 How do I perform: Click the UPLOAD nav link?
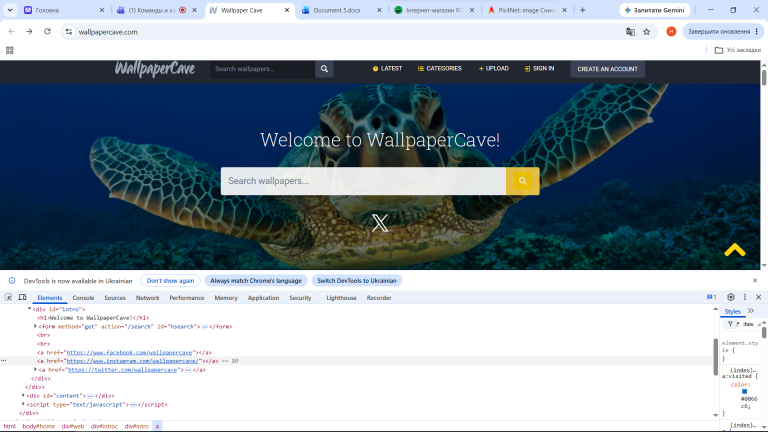tap(494, 69)
